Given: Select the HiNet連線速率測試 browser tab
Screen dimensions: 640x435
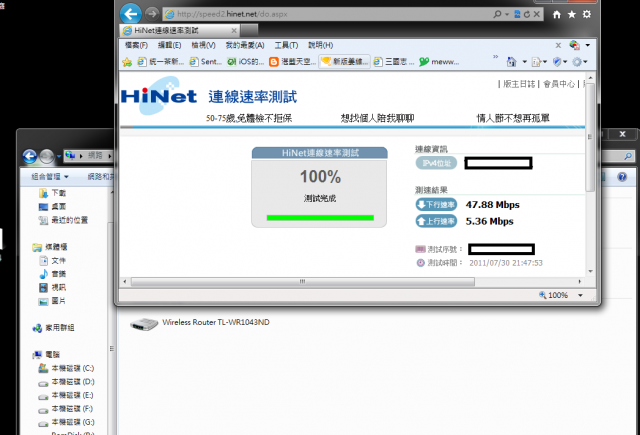Looking at the screenshot, I should (180, 31).
